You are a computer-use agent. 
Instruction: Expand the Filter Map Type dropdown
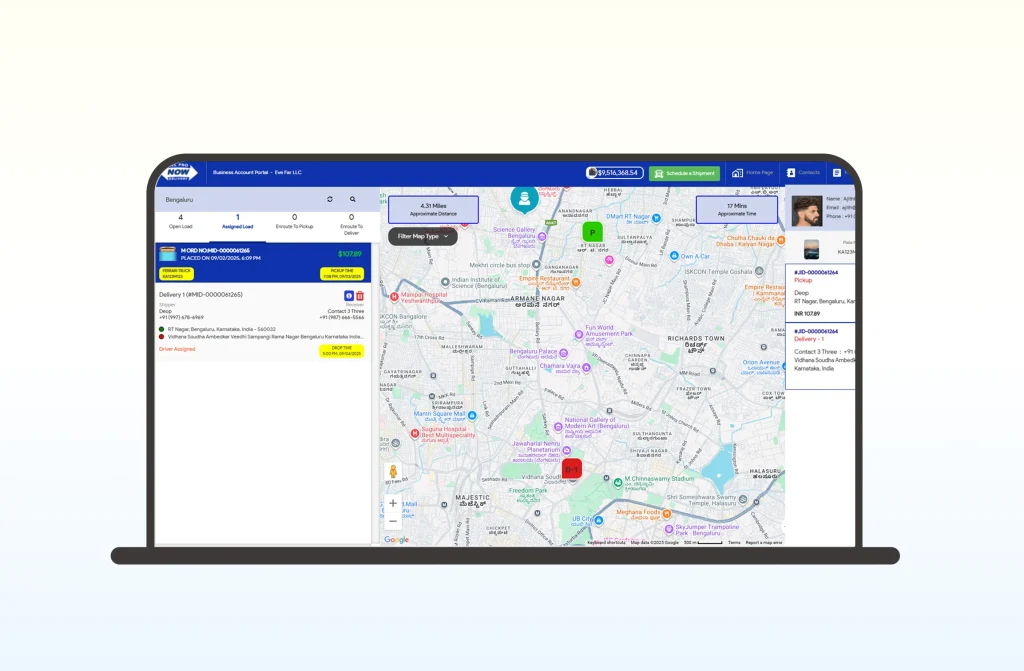(422, 236)
